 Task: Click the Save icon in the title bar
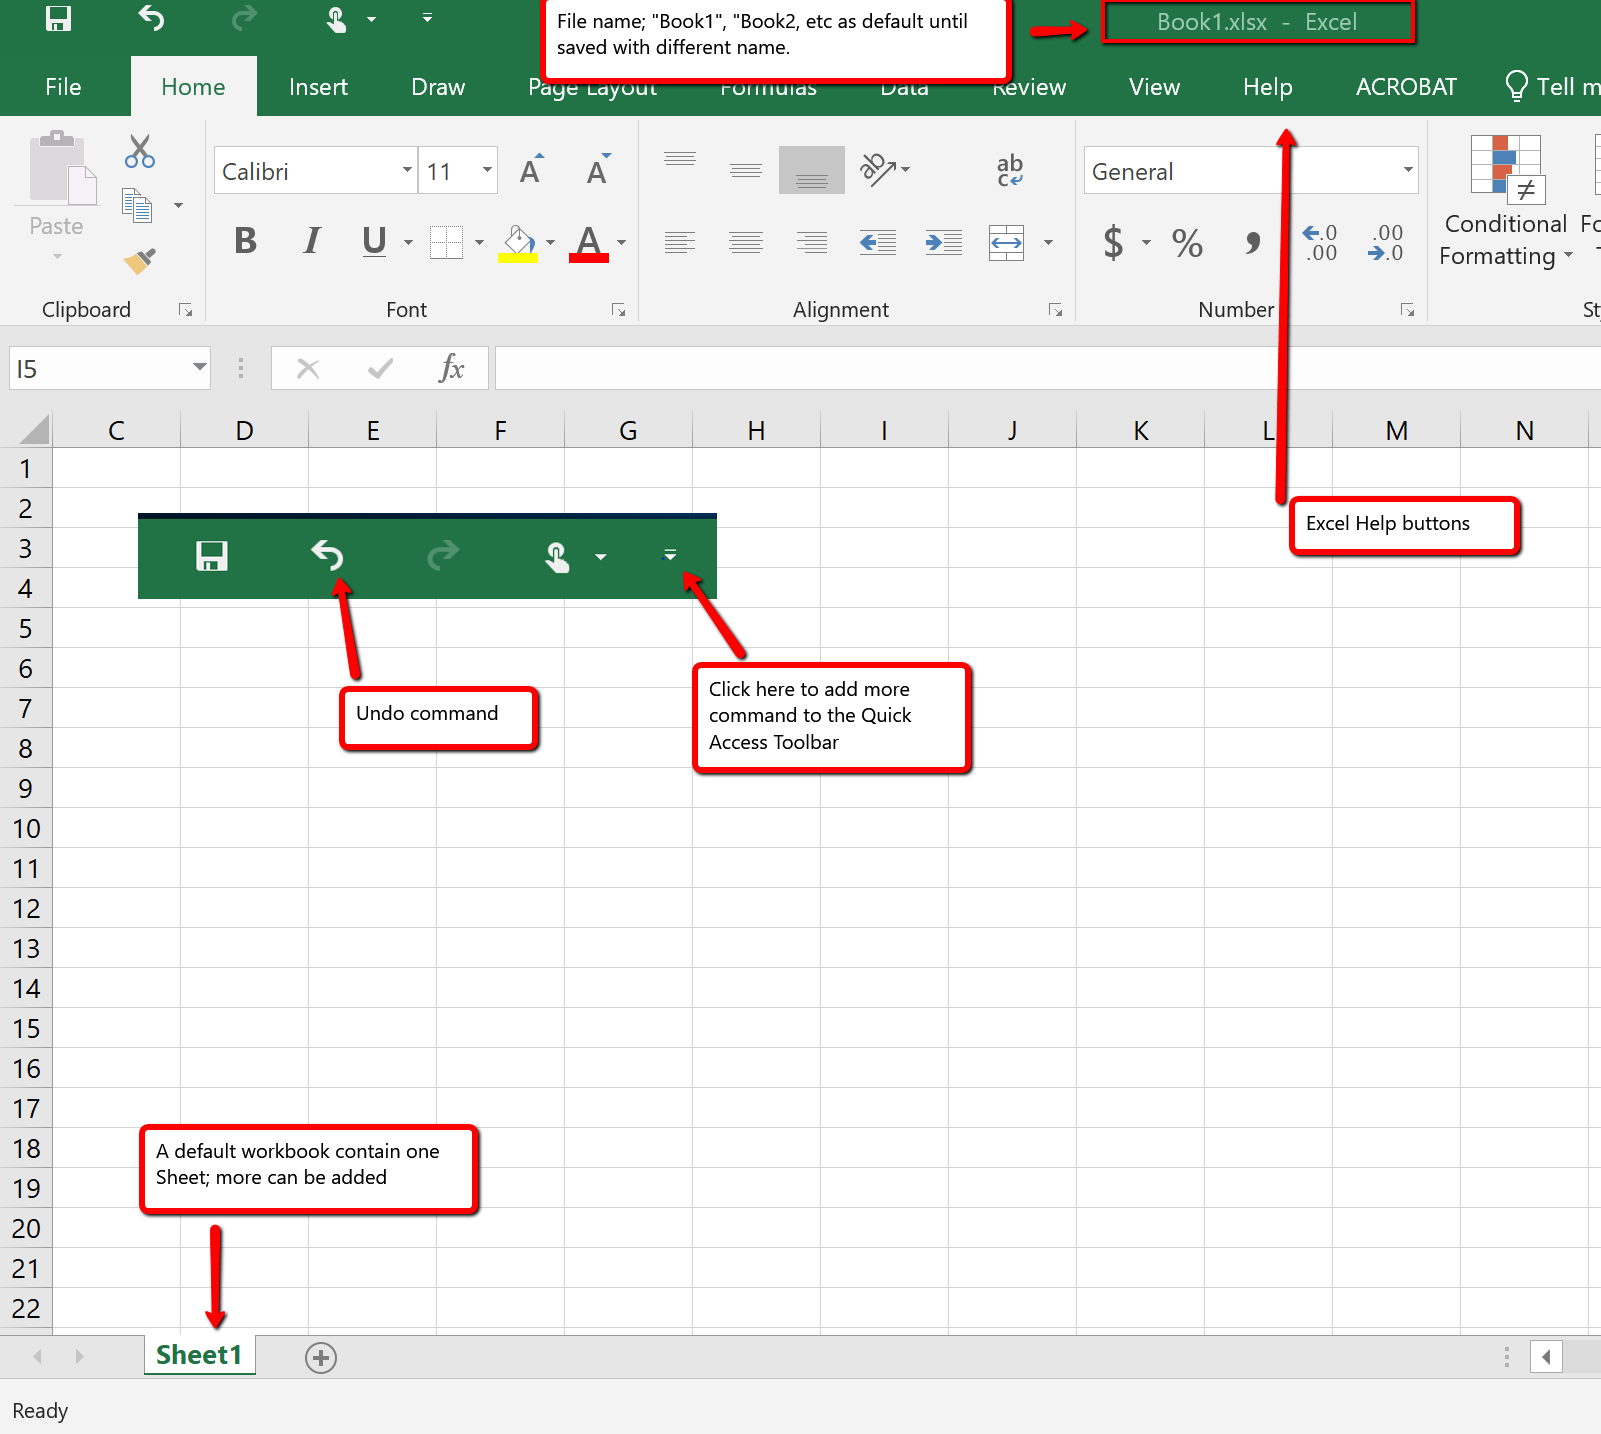59,19
